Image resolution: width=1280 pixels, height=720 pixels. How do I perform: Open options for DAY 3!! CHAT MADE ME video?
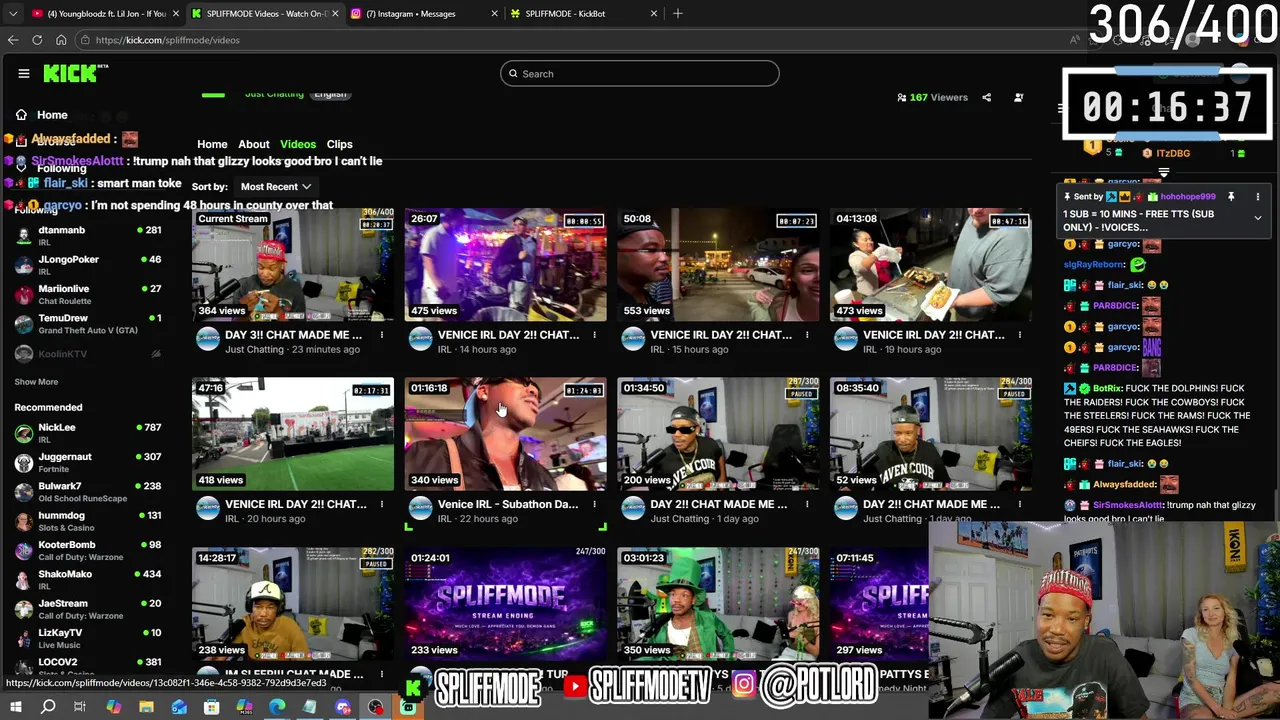(381, 335)
